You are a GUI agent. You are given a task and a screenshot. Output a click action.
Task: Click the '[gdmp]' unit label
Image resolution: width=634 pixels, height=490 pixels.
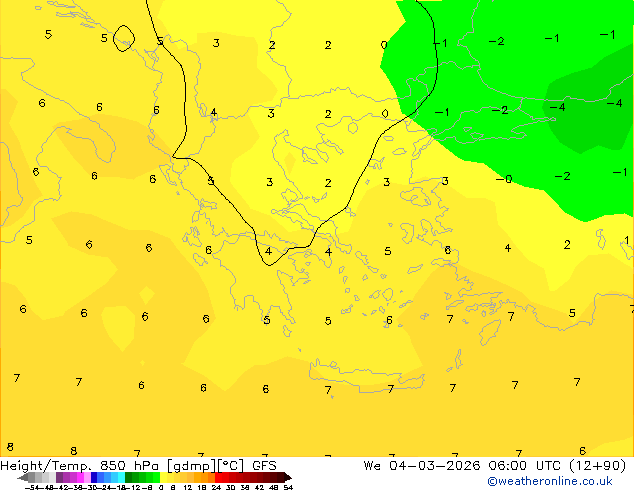tap(192, 466)
